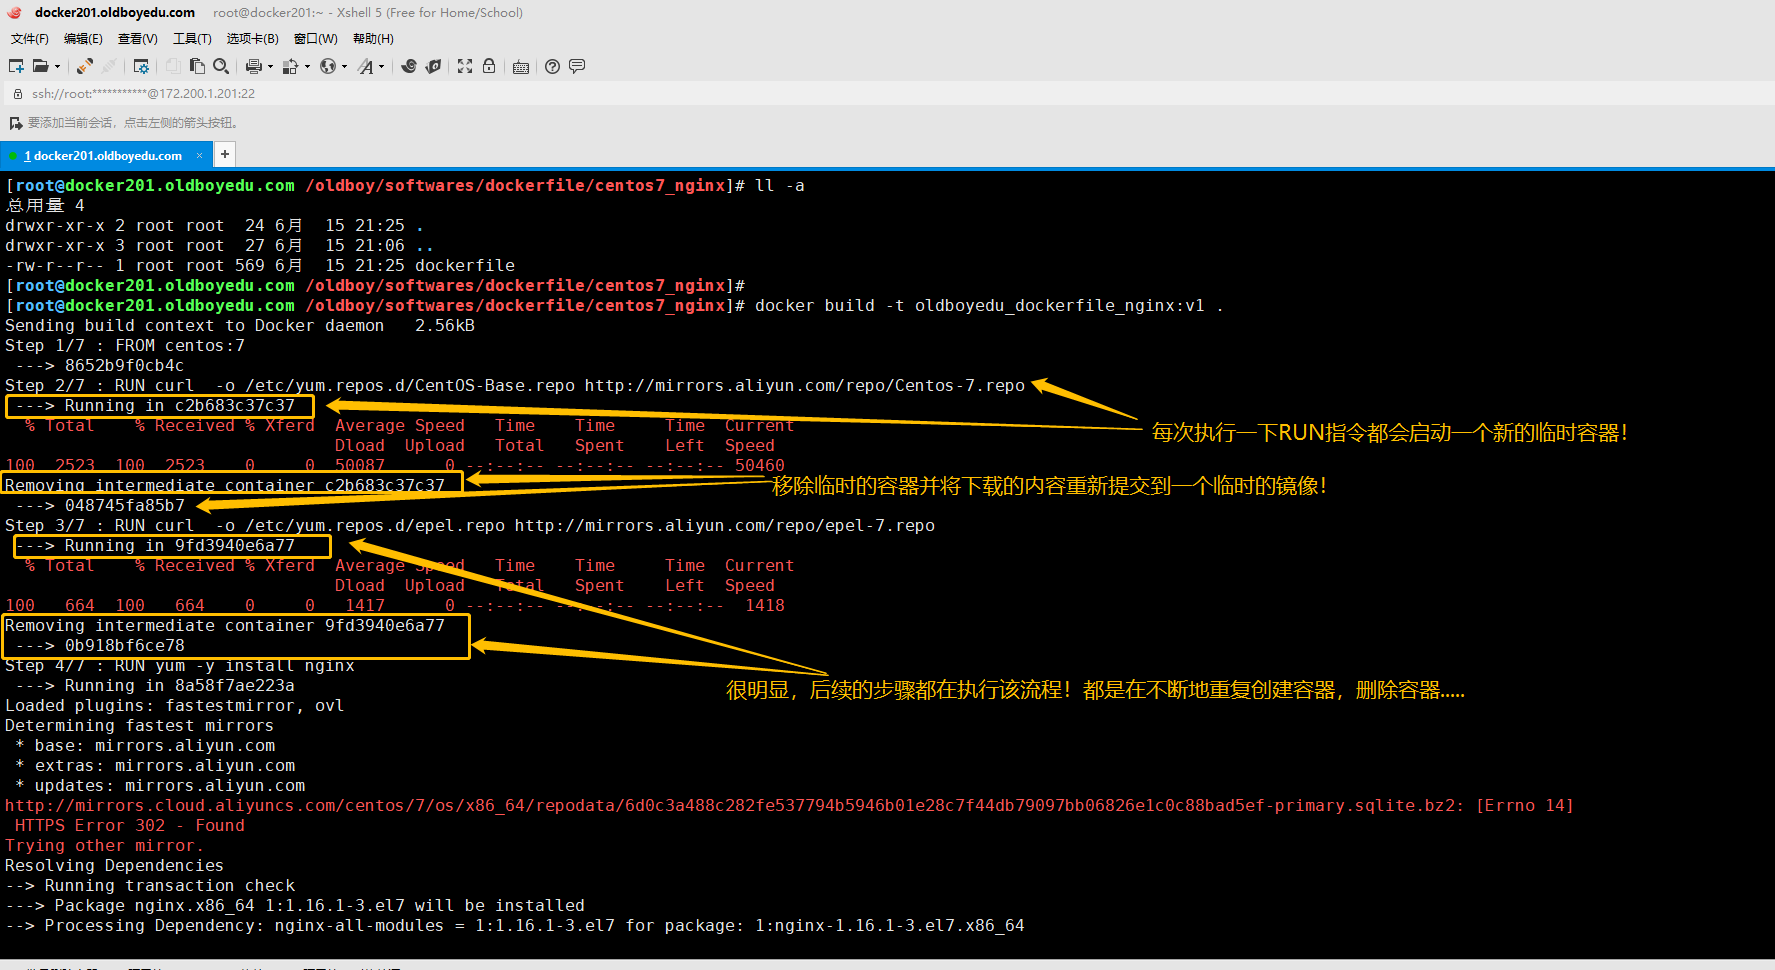Close the docker201.oldboyedu.com tab
Image resolution: width=1775 pixels, height=970 pixels.
tap(199, 155)
